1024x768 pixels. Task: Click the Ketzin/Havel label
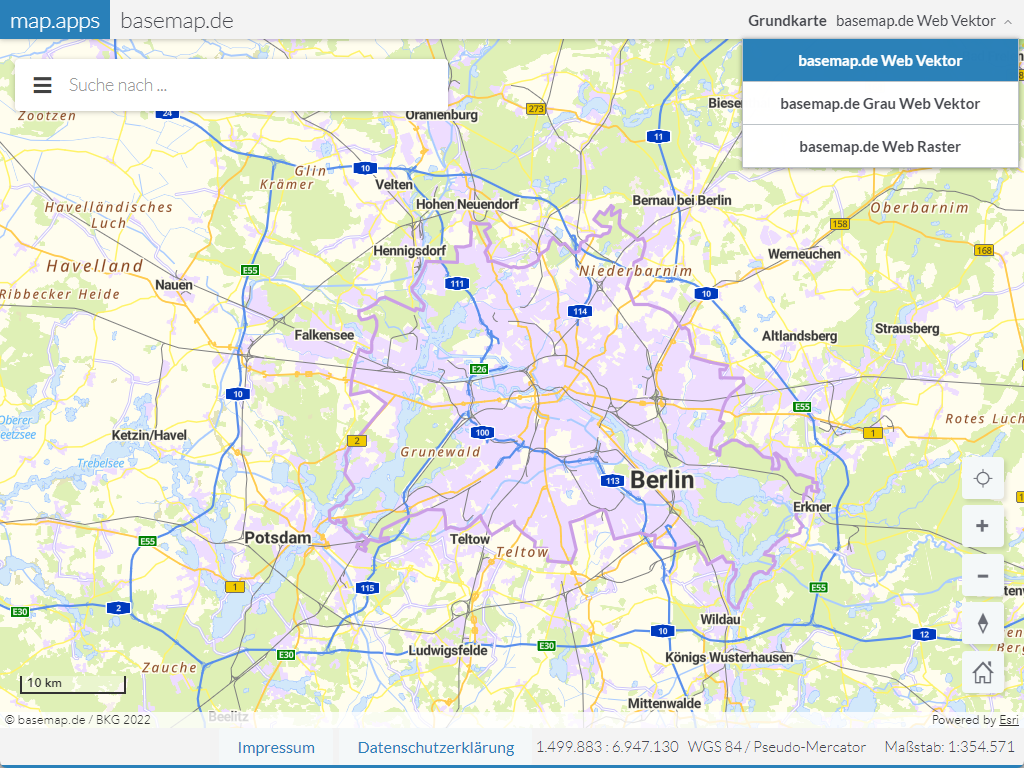click(149, 436)
